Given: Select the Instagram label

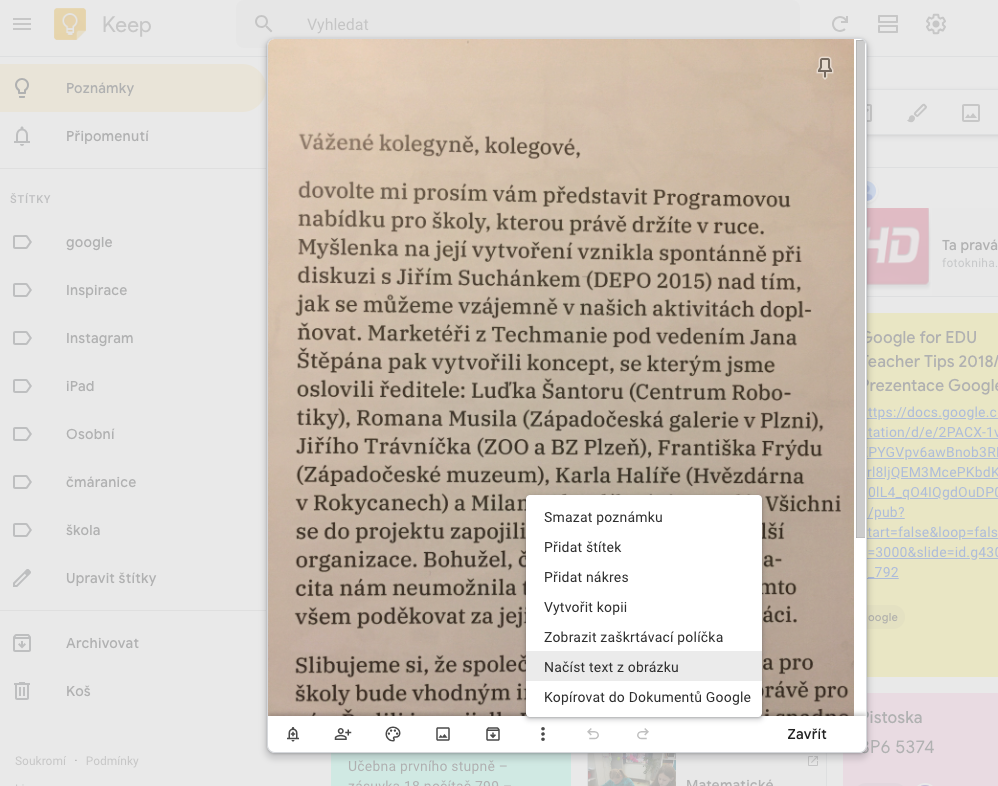Looking at the screenshot, I should [x=132, y=338].
